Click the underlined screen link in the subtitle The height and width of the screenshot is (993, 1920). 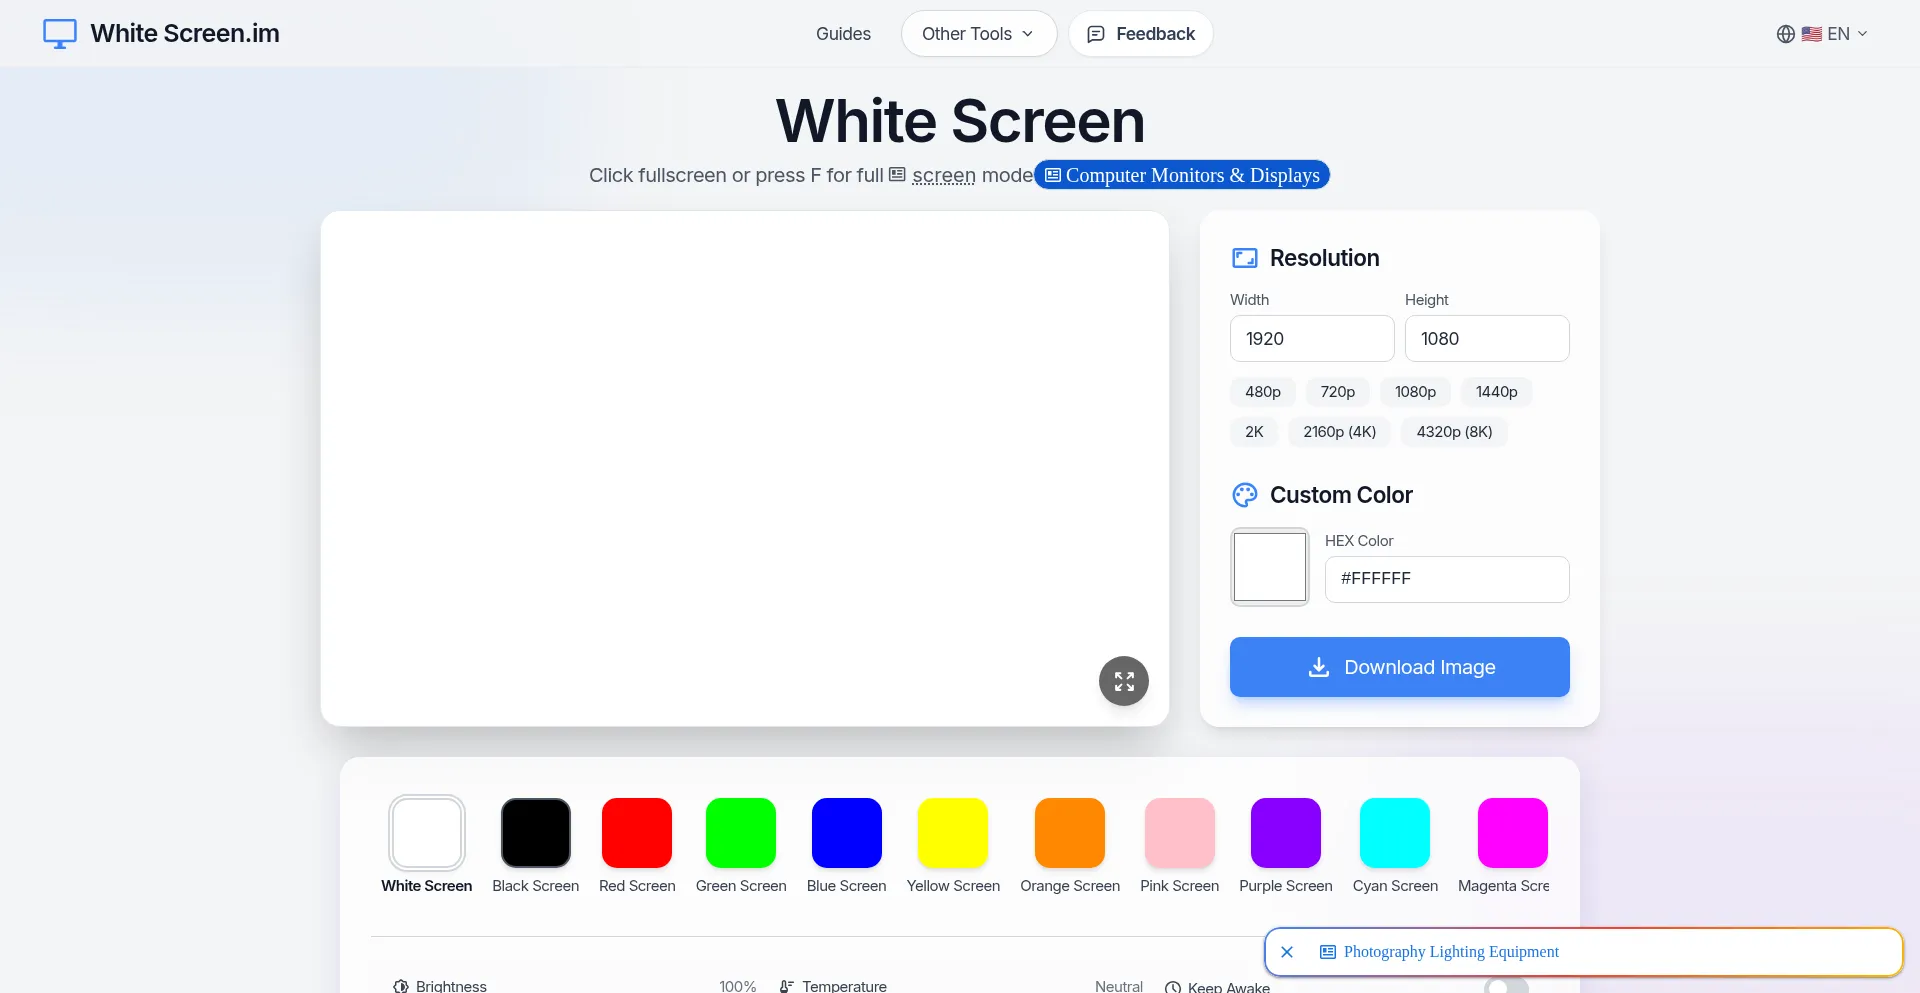[943, 175]
